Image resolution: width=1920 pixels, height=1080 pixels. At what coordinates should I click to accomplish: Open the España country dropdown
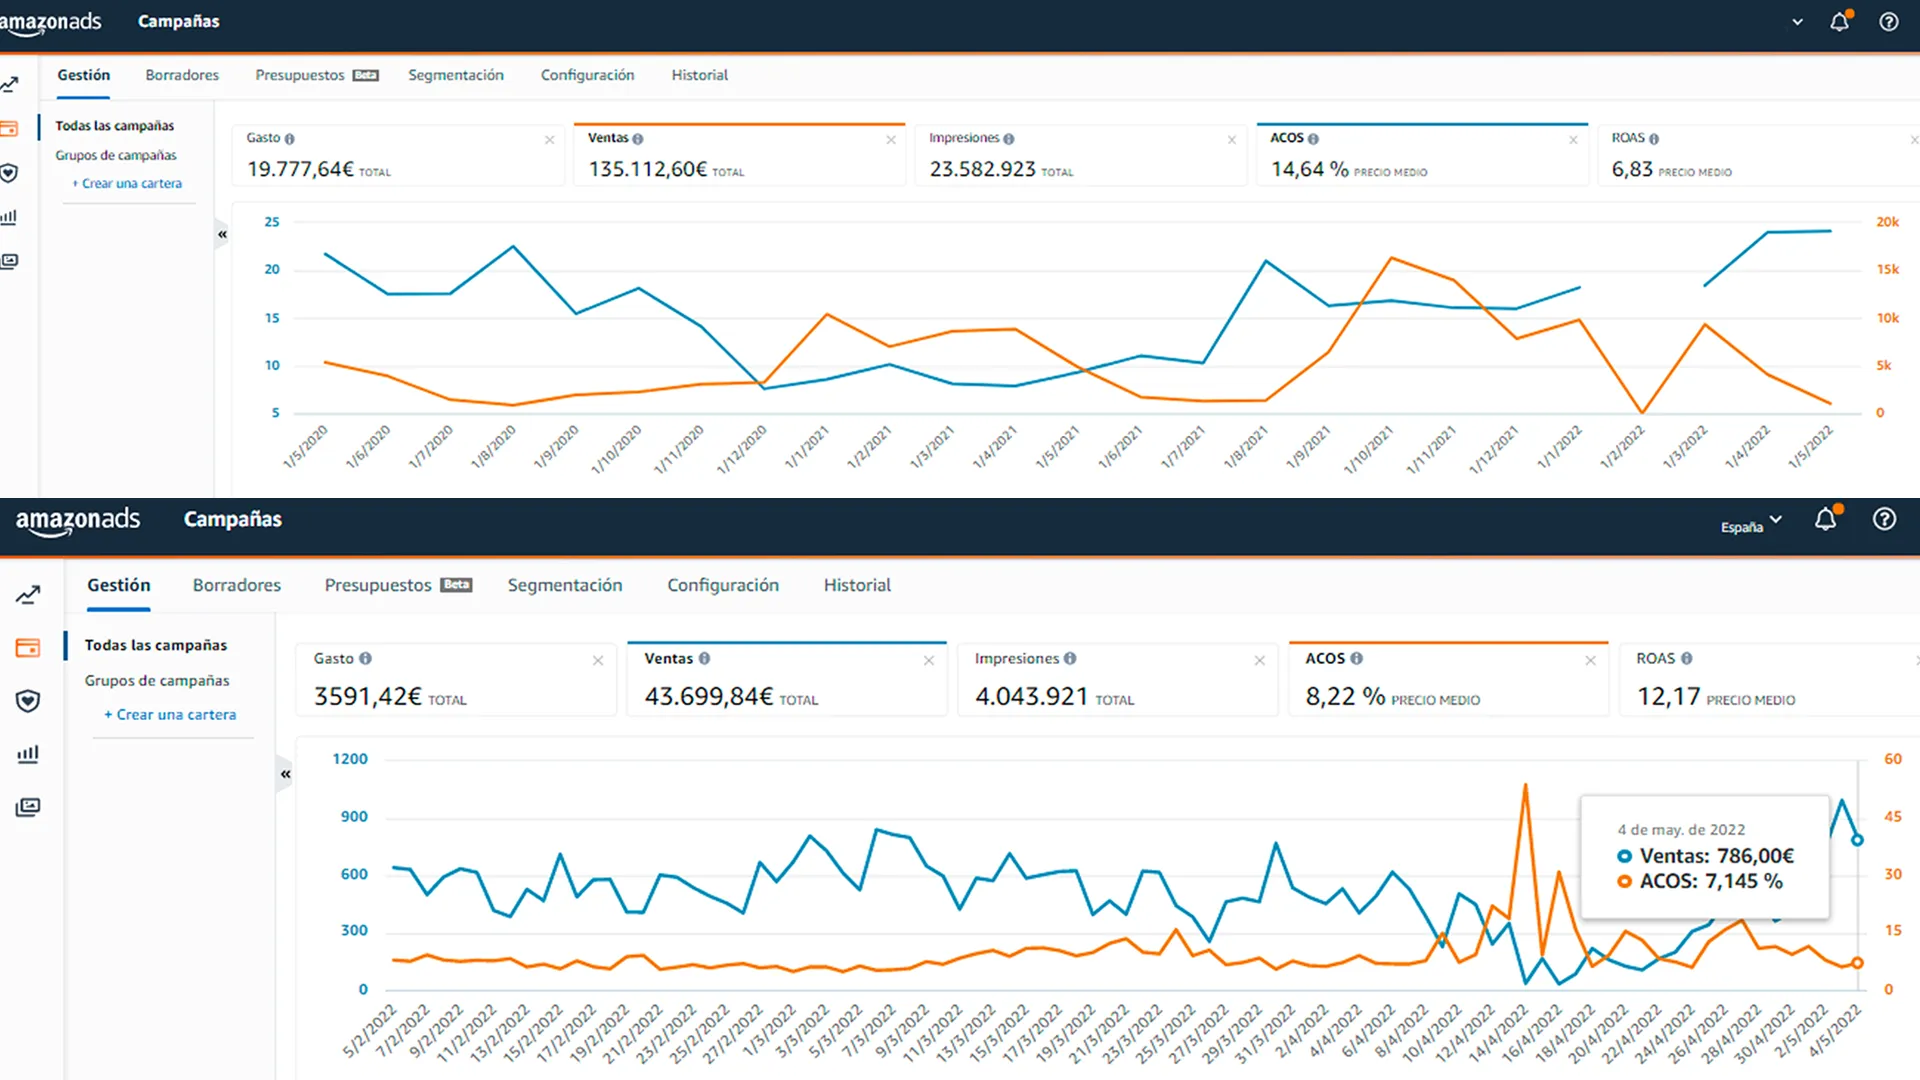(x=1751, y=526)
